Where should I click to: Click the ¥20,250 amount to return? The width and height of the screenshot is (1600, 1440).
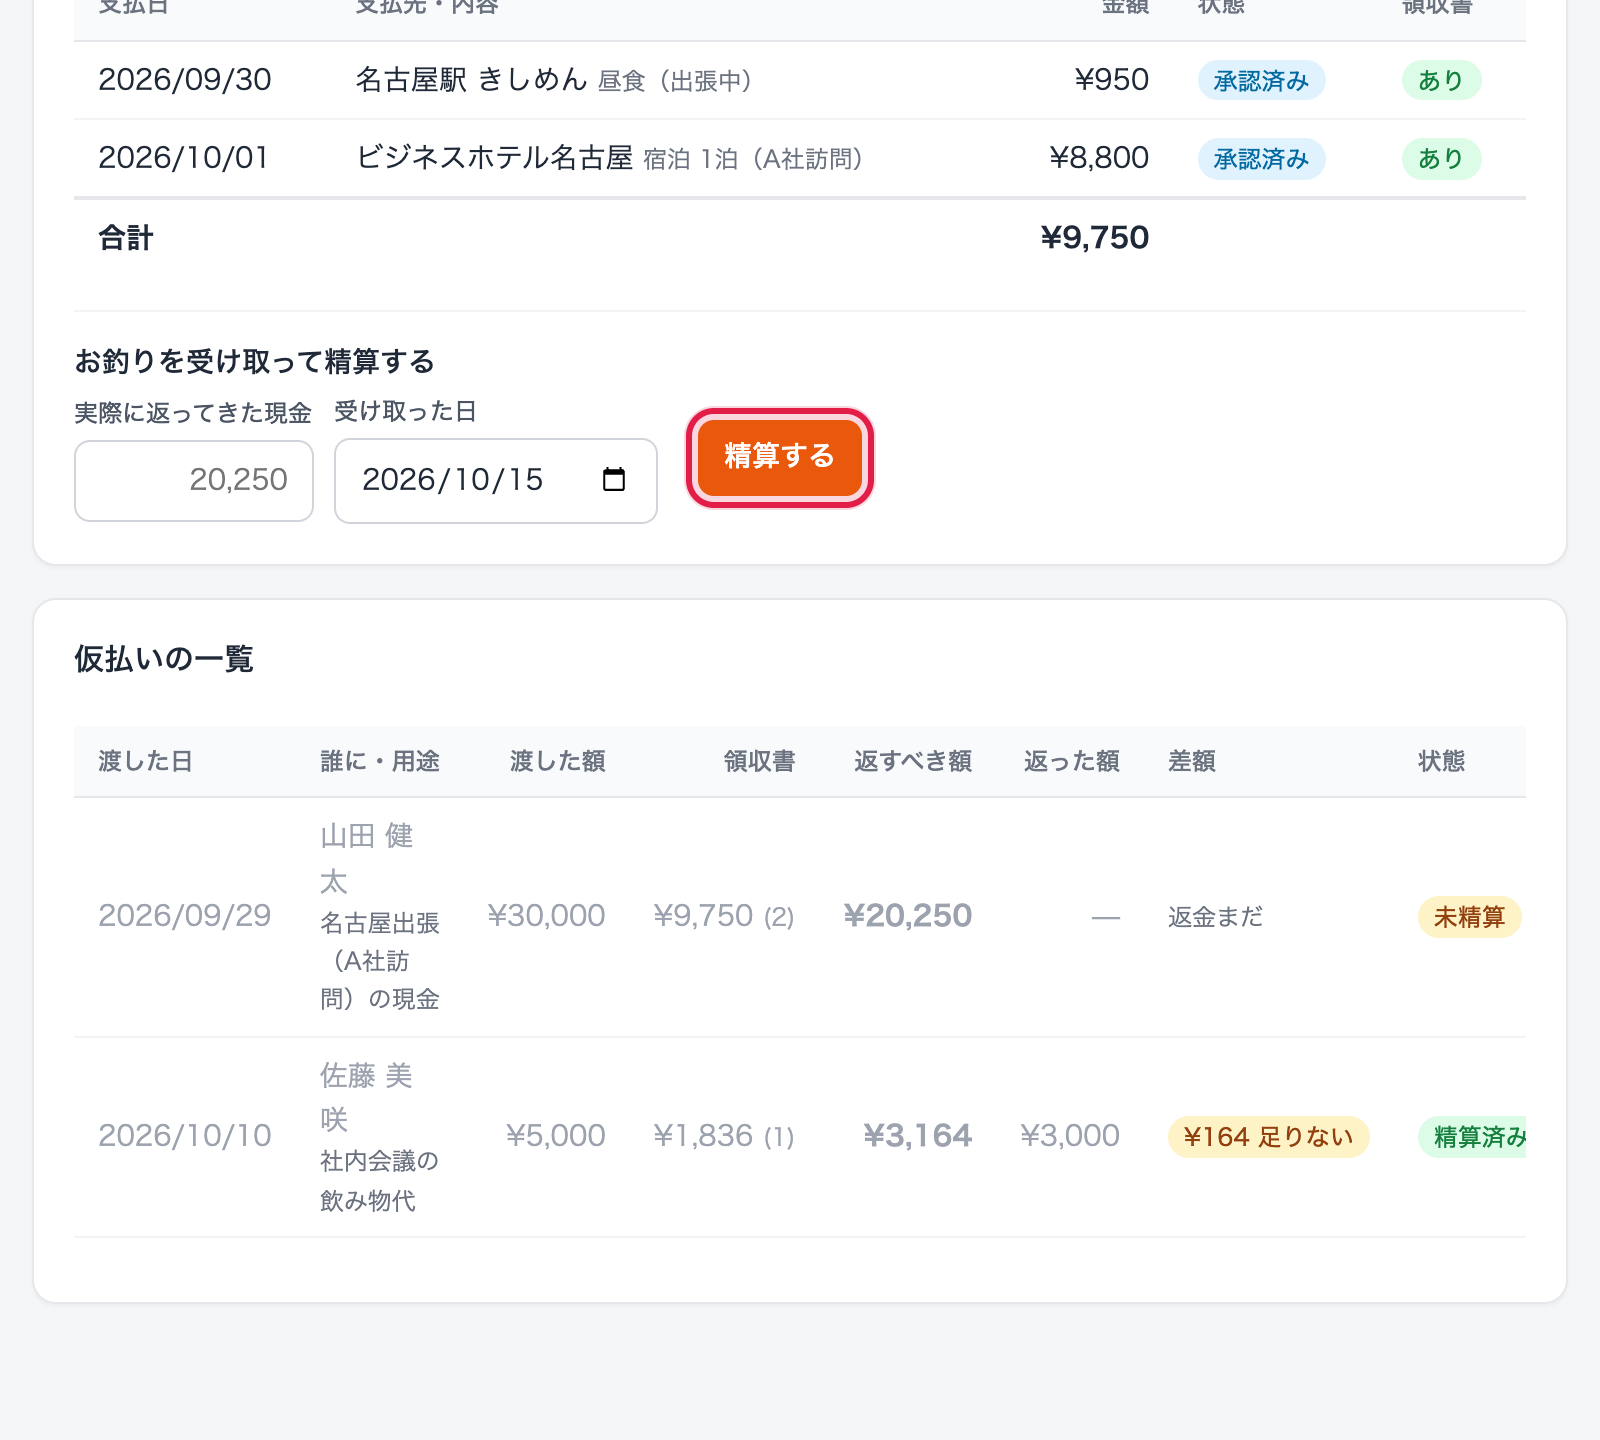(x=908, y=916)
